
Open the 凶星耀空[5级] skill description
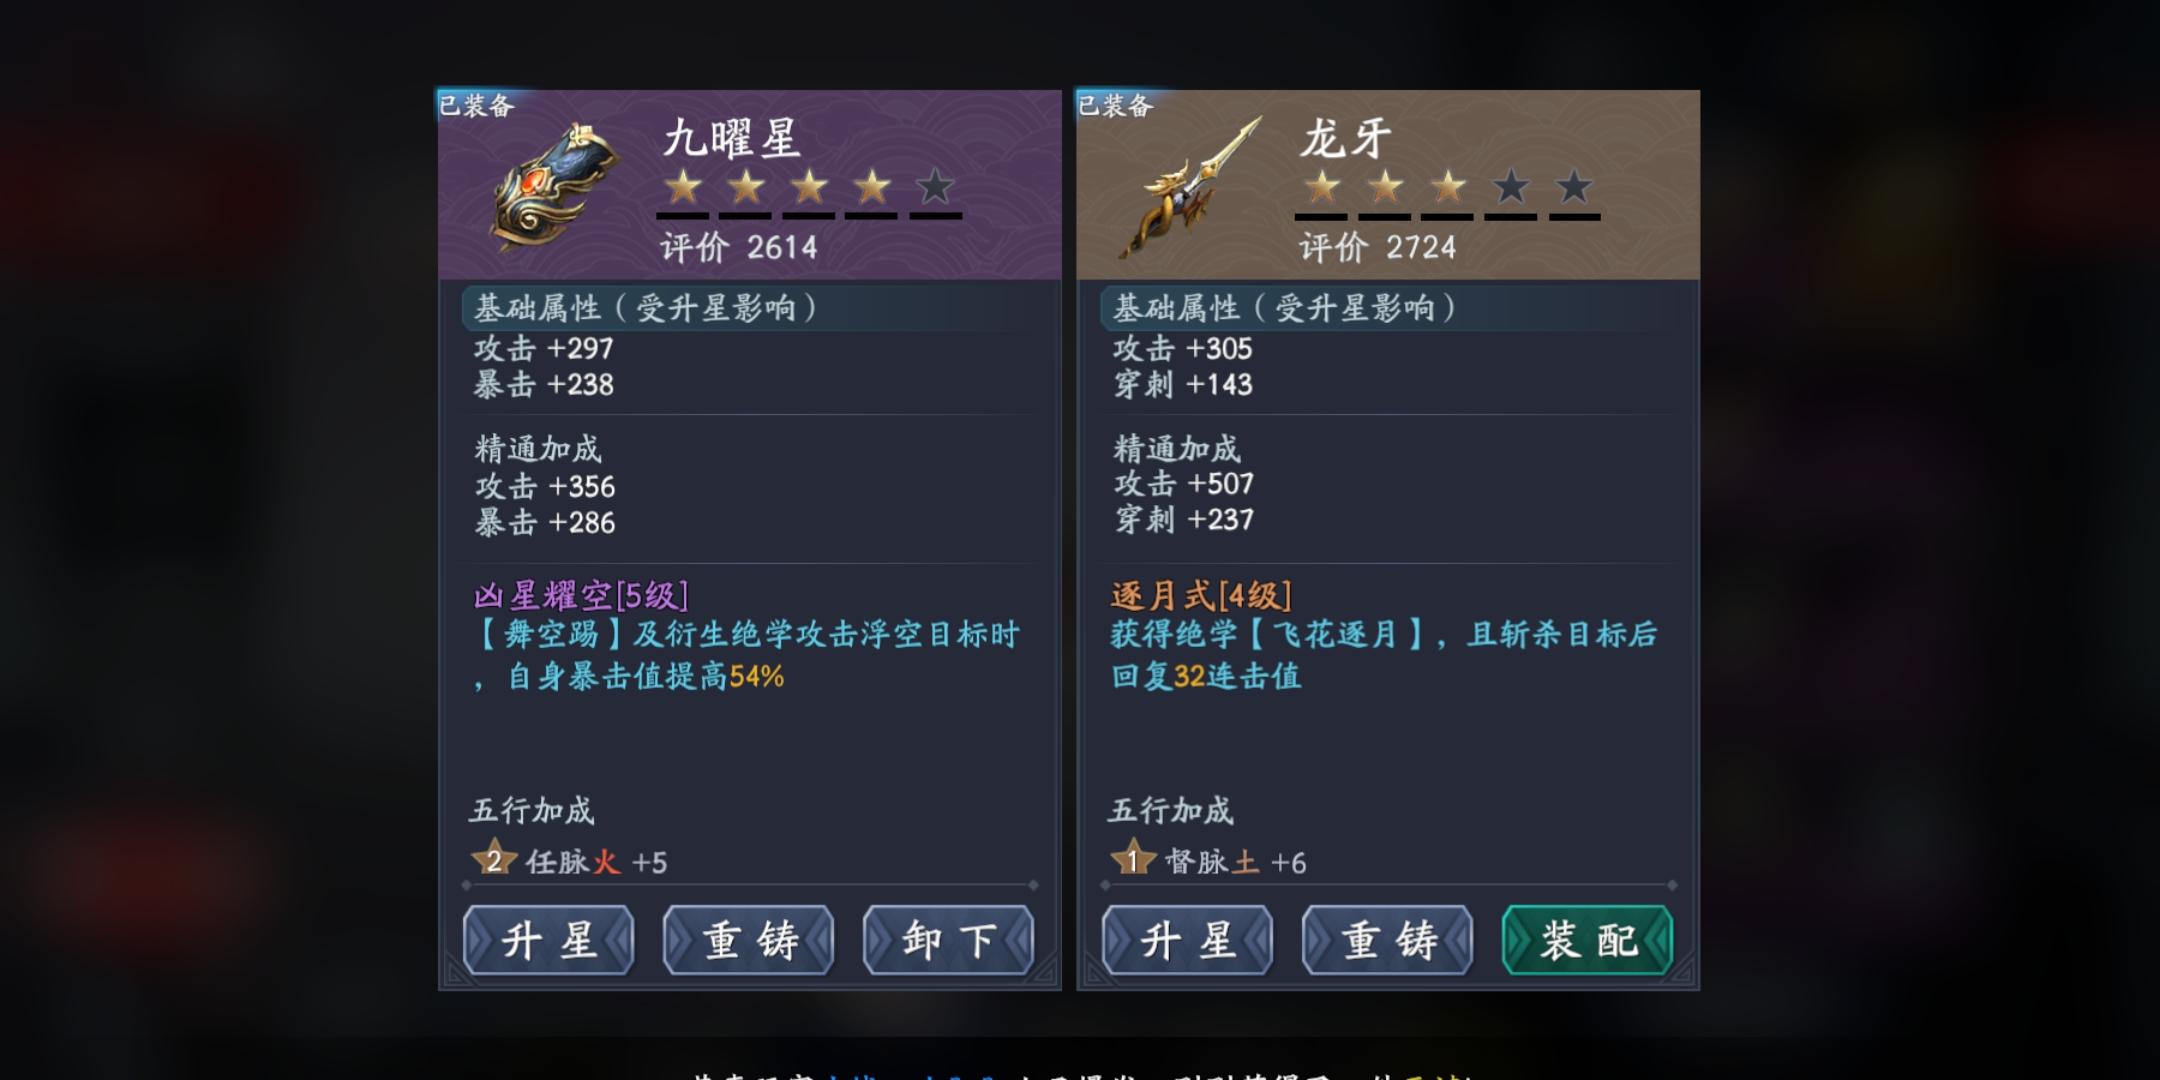[581, 596]
